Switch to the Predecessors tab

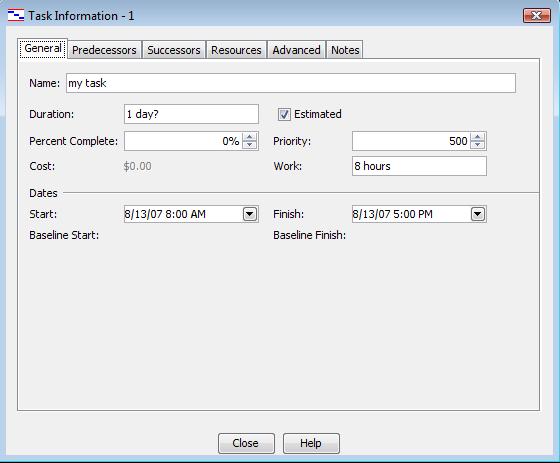tap(104, 50)
